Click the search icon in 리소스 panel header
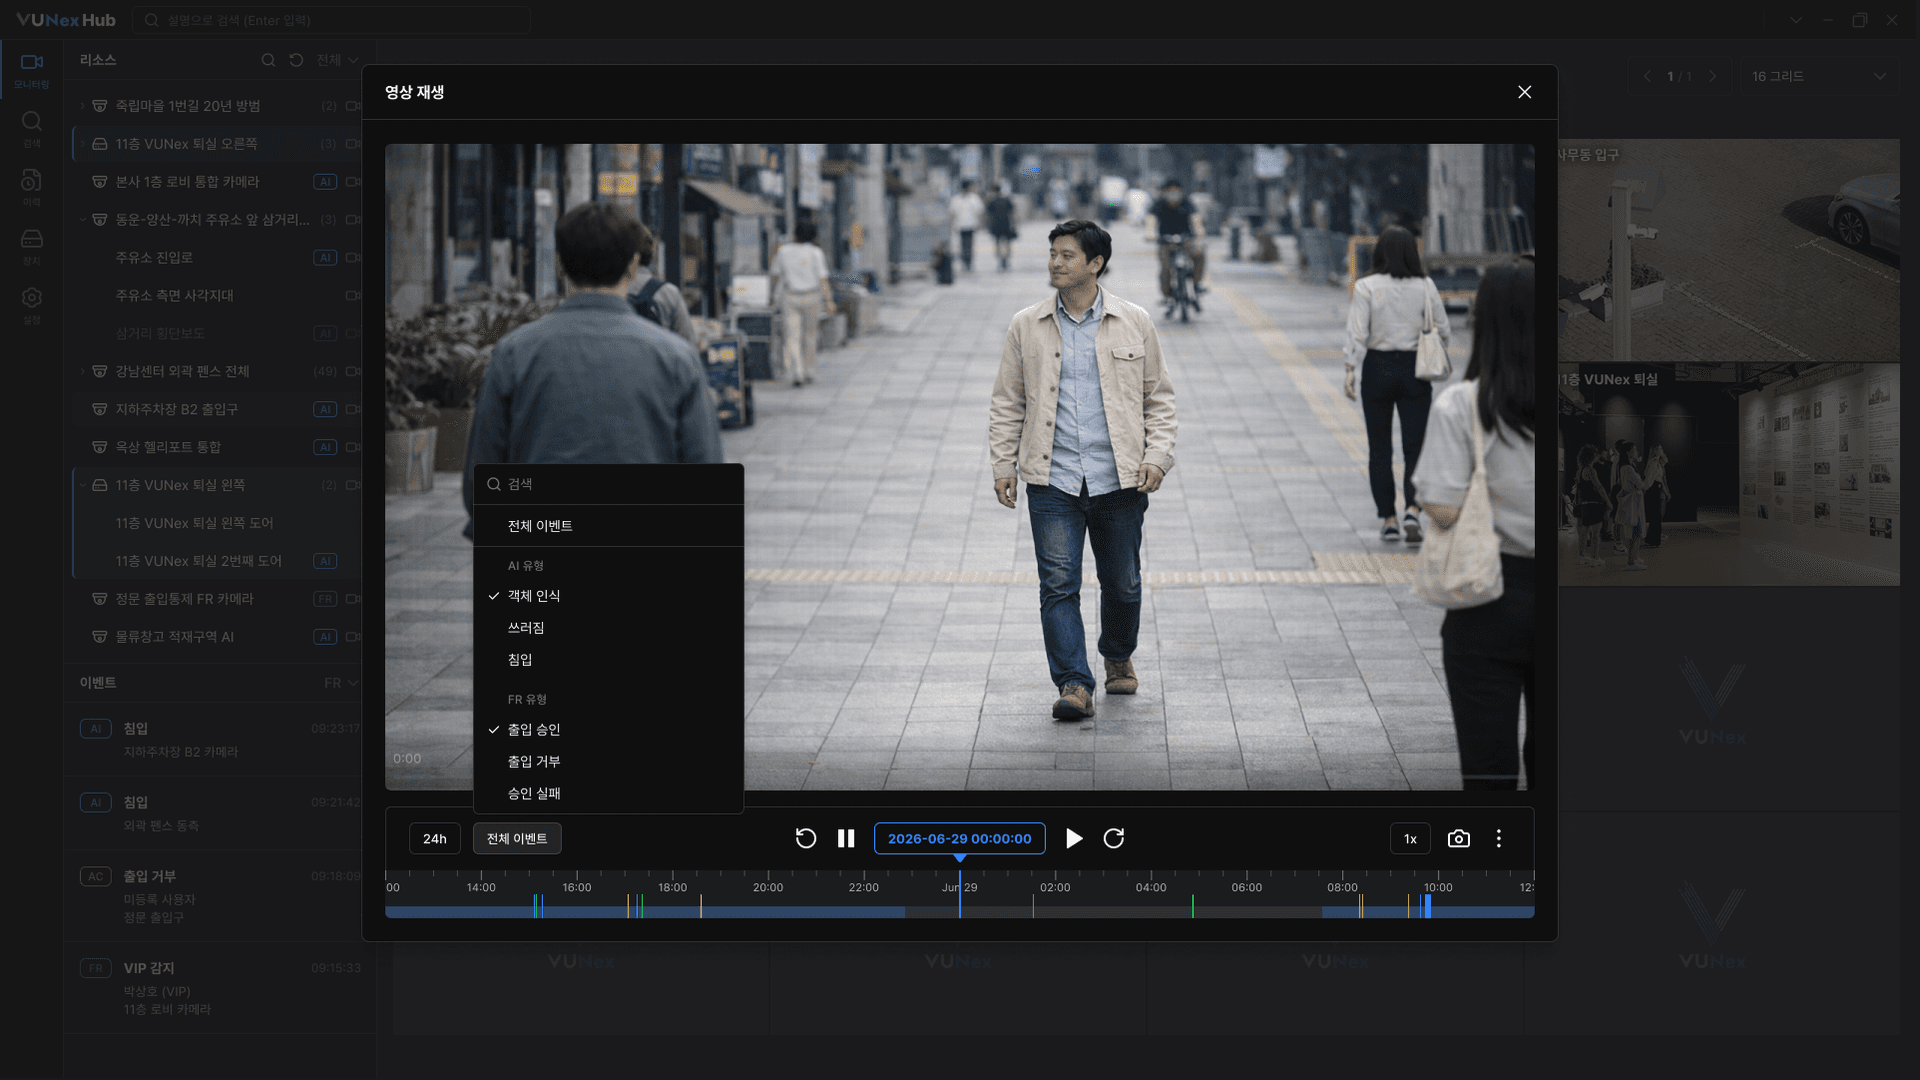This screenshot has height=1080, width=1920. [x=268, y=60]
